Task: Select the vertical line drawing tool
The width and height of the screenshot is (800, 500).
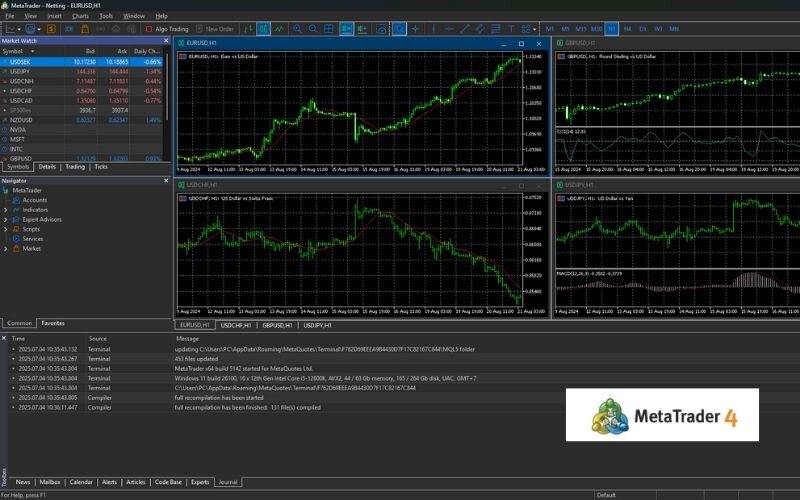Action: 434,29
